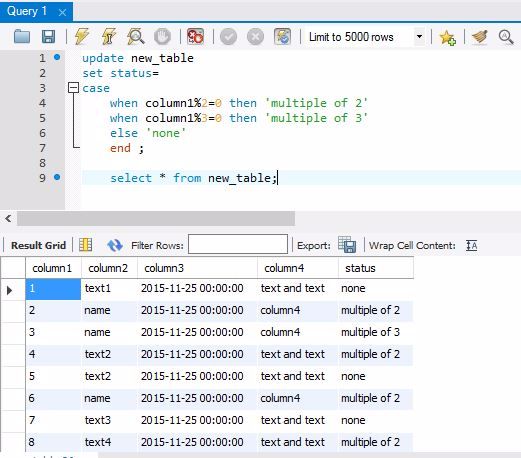The image size is (521, 458).
Task: Open find panel magnifier icon
Action: click(506, 37)
